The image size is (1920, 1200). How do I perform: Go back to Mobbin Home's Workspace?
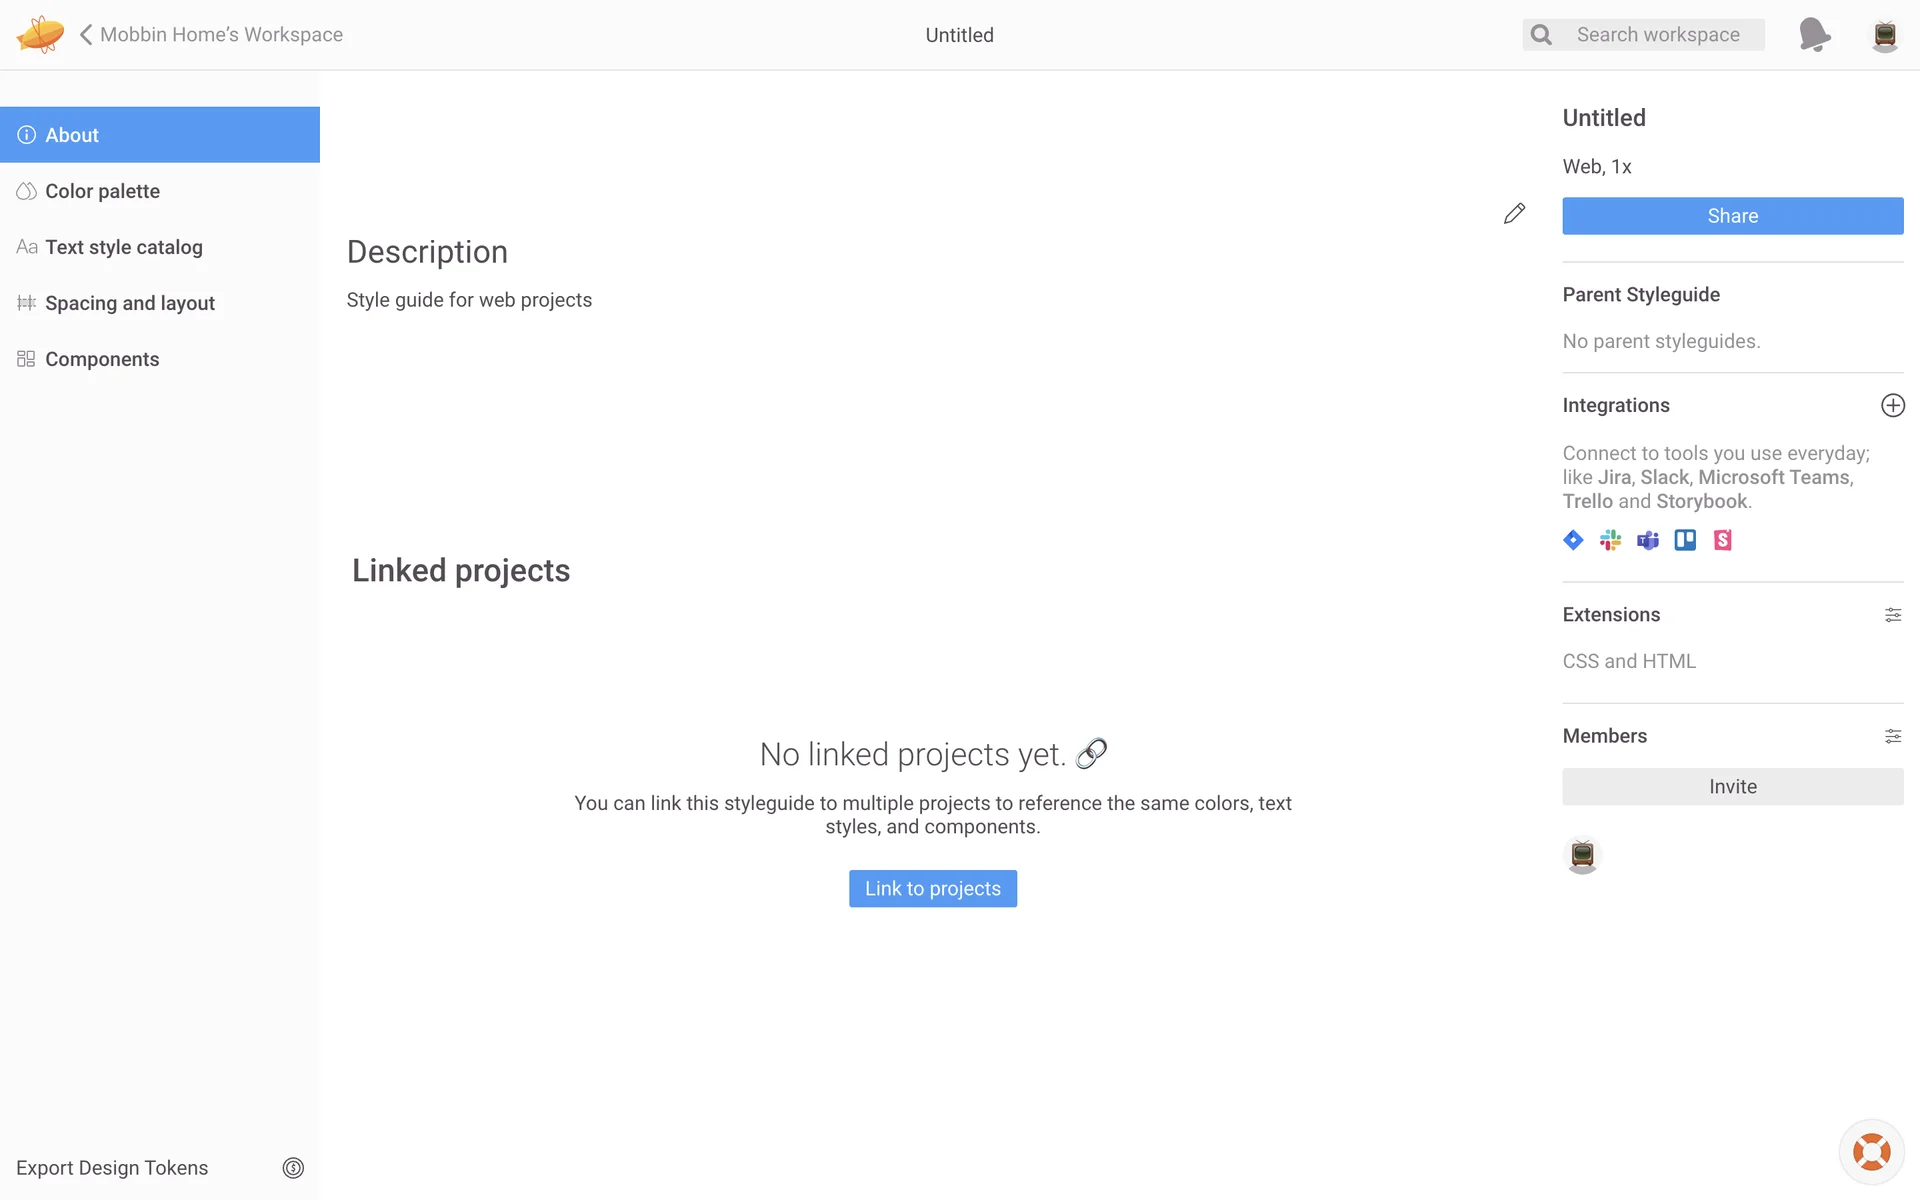click(211, 35)
